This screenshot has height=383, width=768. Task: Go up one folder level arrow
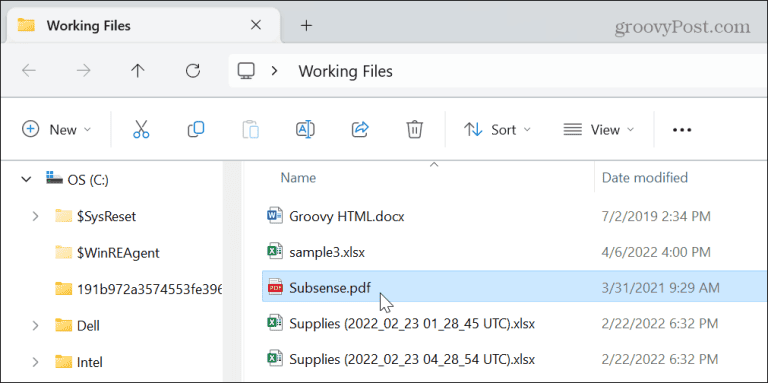[x=138, y=71]
